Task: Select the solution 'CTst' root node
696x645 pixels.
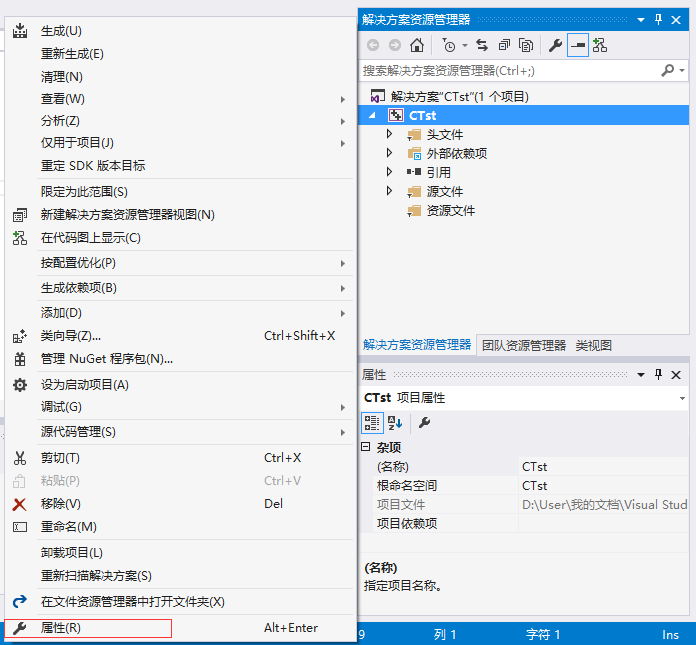Action: (x=459, y=96)
